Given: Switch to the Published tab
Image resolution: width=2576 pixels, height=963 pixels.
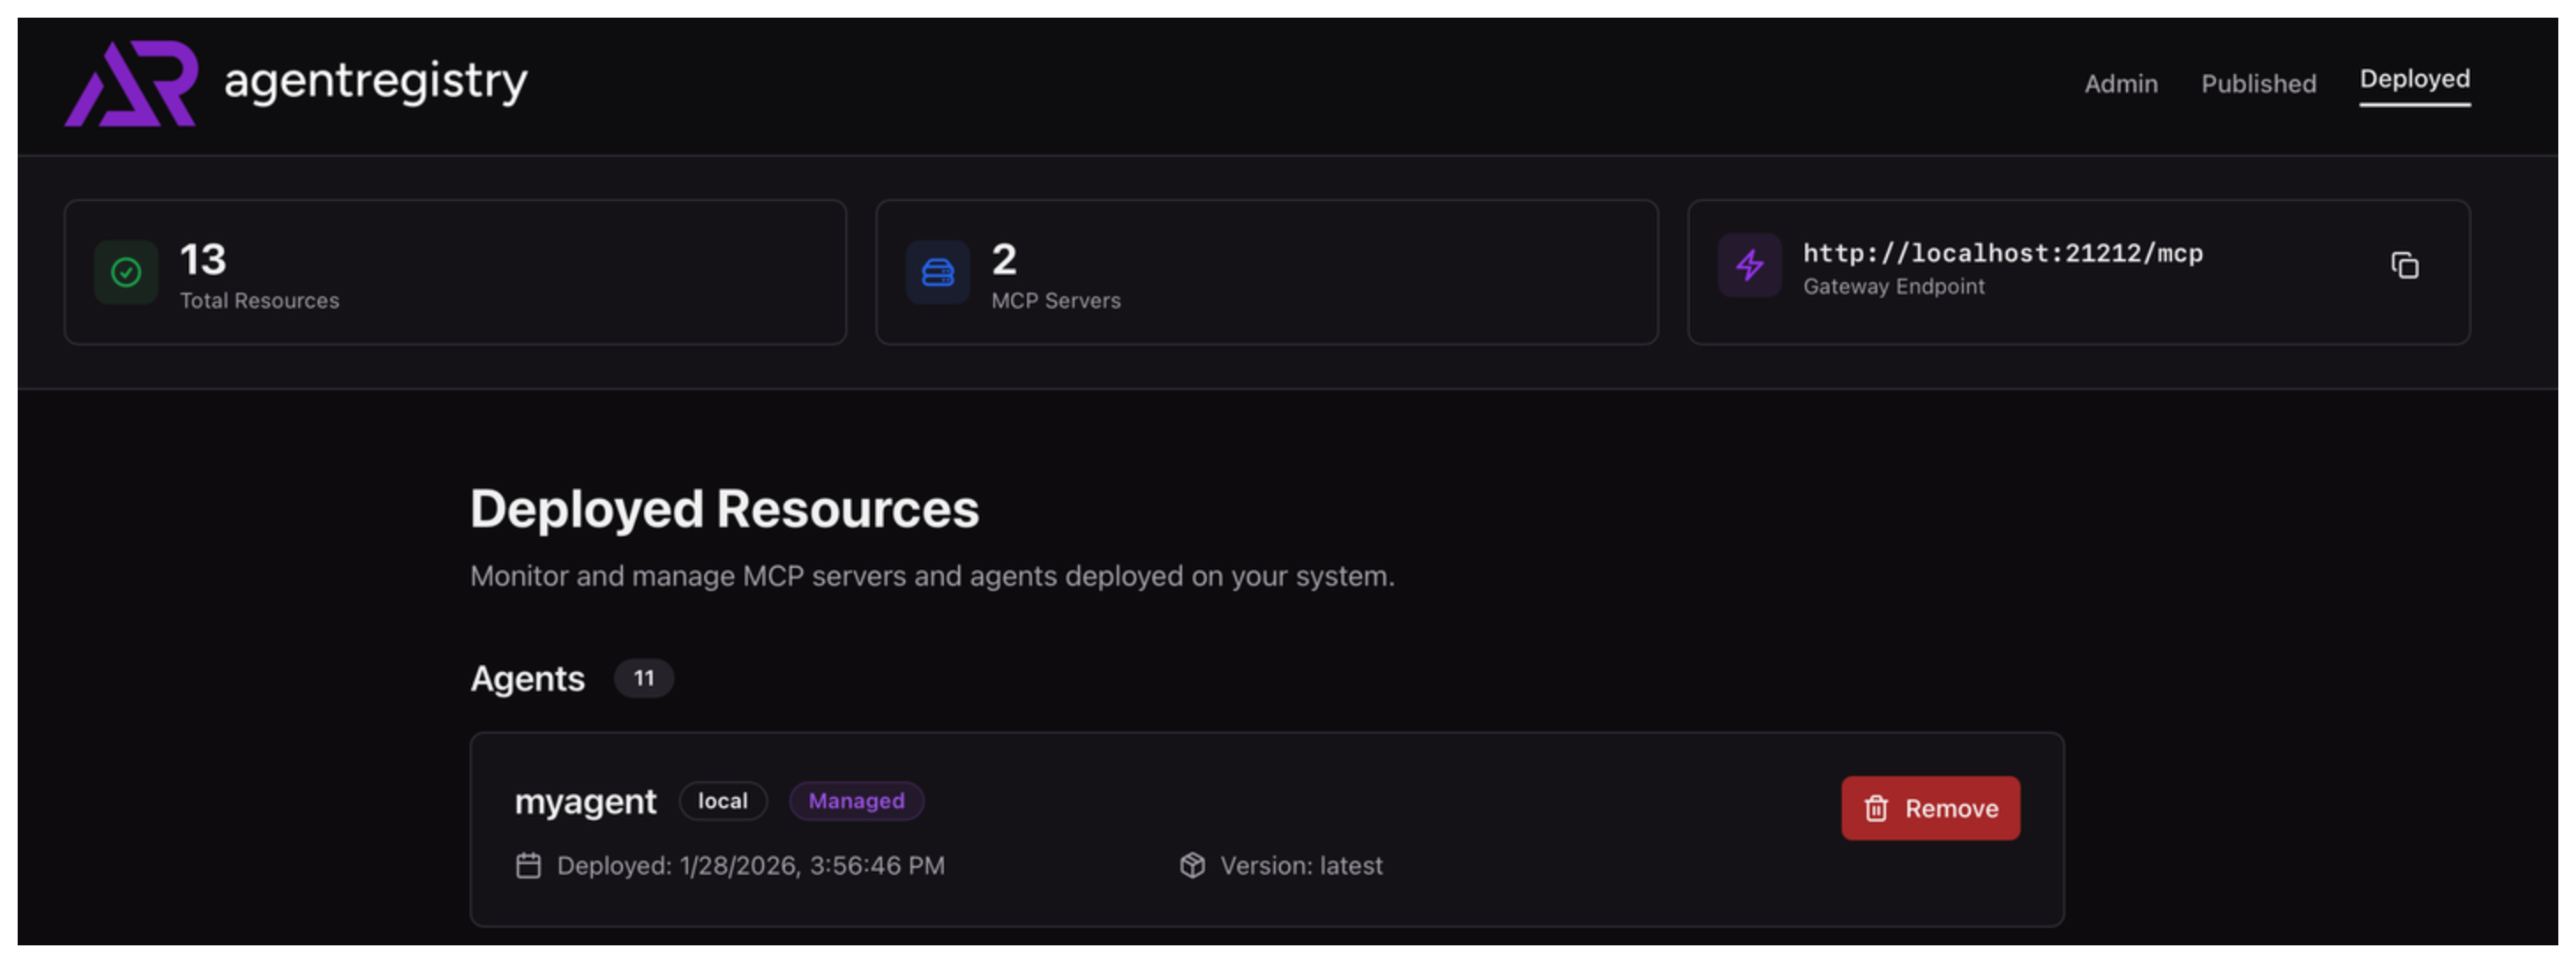Looking at the screenshot, I should click(x=2258, y=84).
